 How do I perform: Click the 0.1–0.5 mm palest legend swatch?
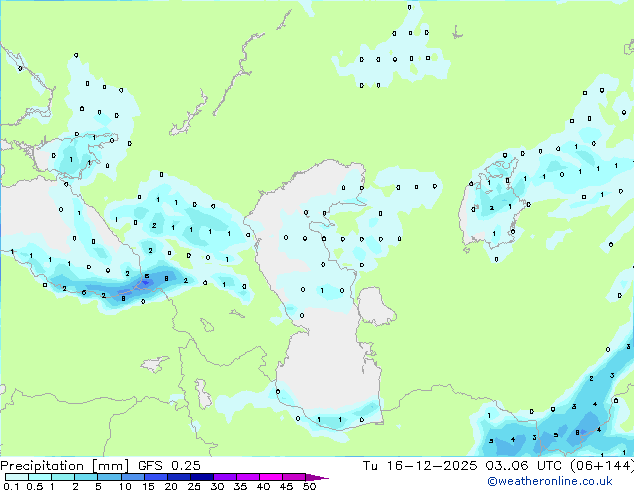pyautogui.click(x=17, y=477)
